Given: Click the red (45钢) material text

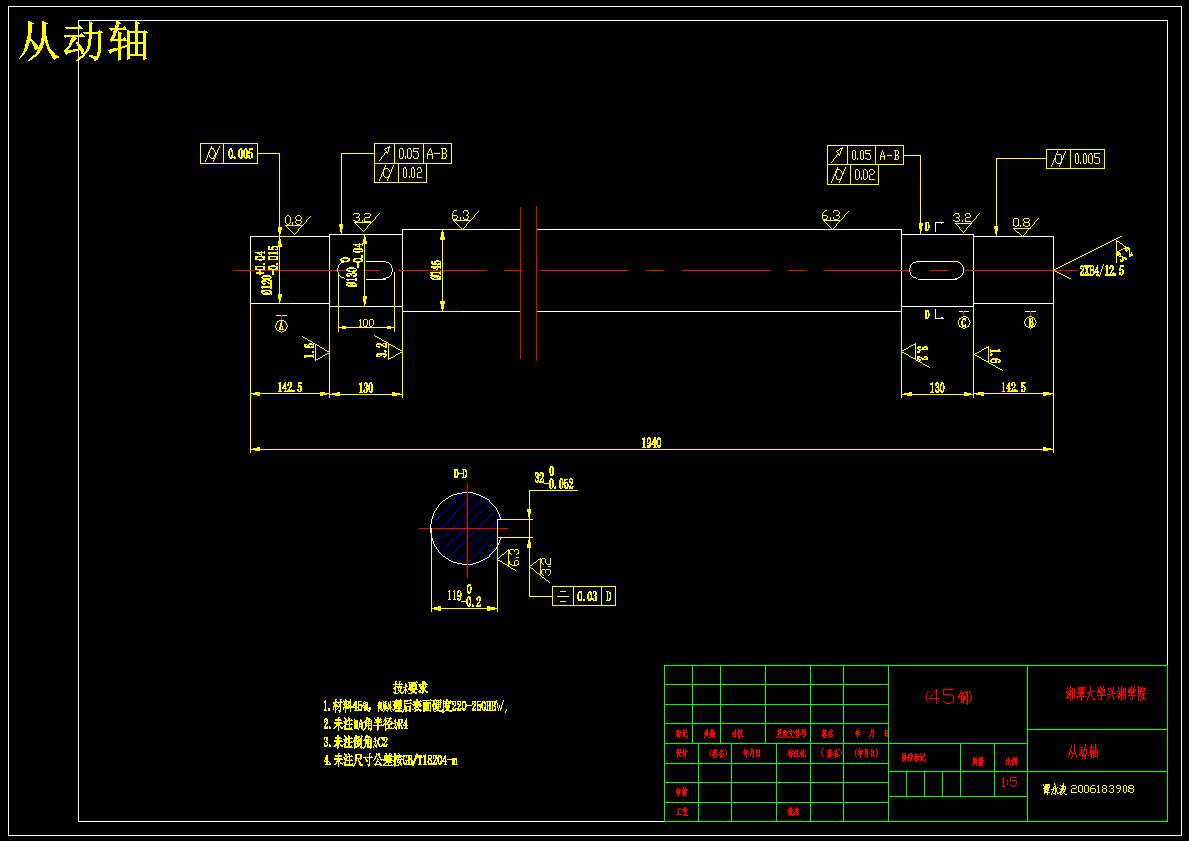Looking at the screenshot, I should [949, 697].
